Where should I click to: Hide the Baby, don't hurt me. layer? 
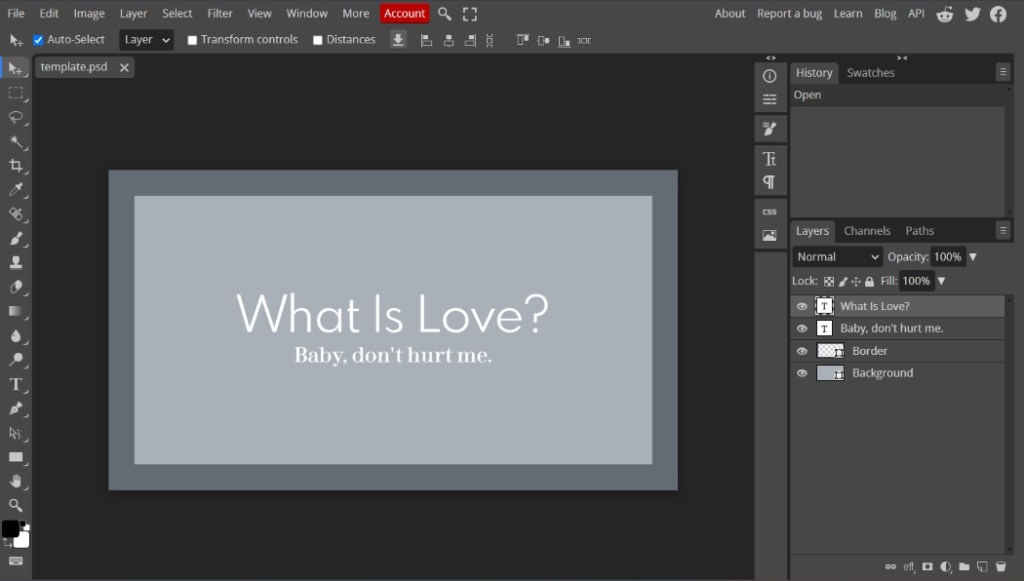click(x=802, y=328)
